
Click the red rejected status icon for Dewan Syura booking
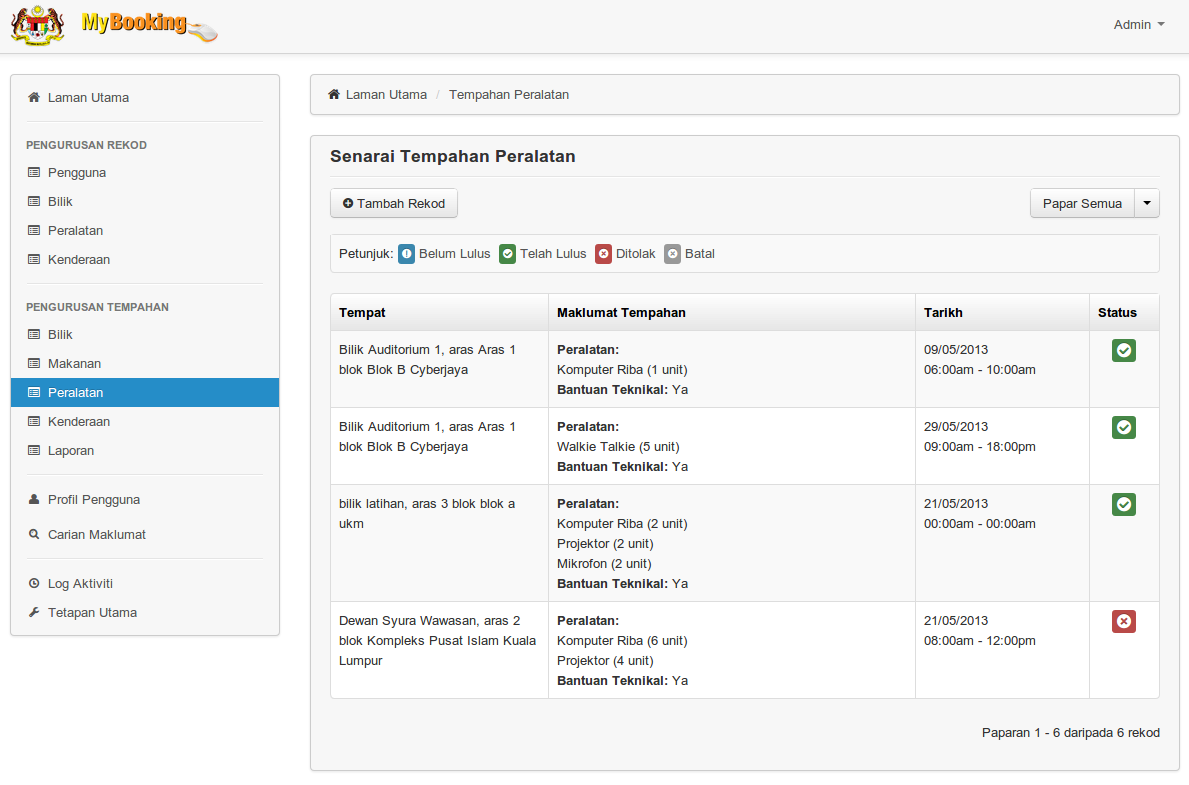point(1124,622)
